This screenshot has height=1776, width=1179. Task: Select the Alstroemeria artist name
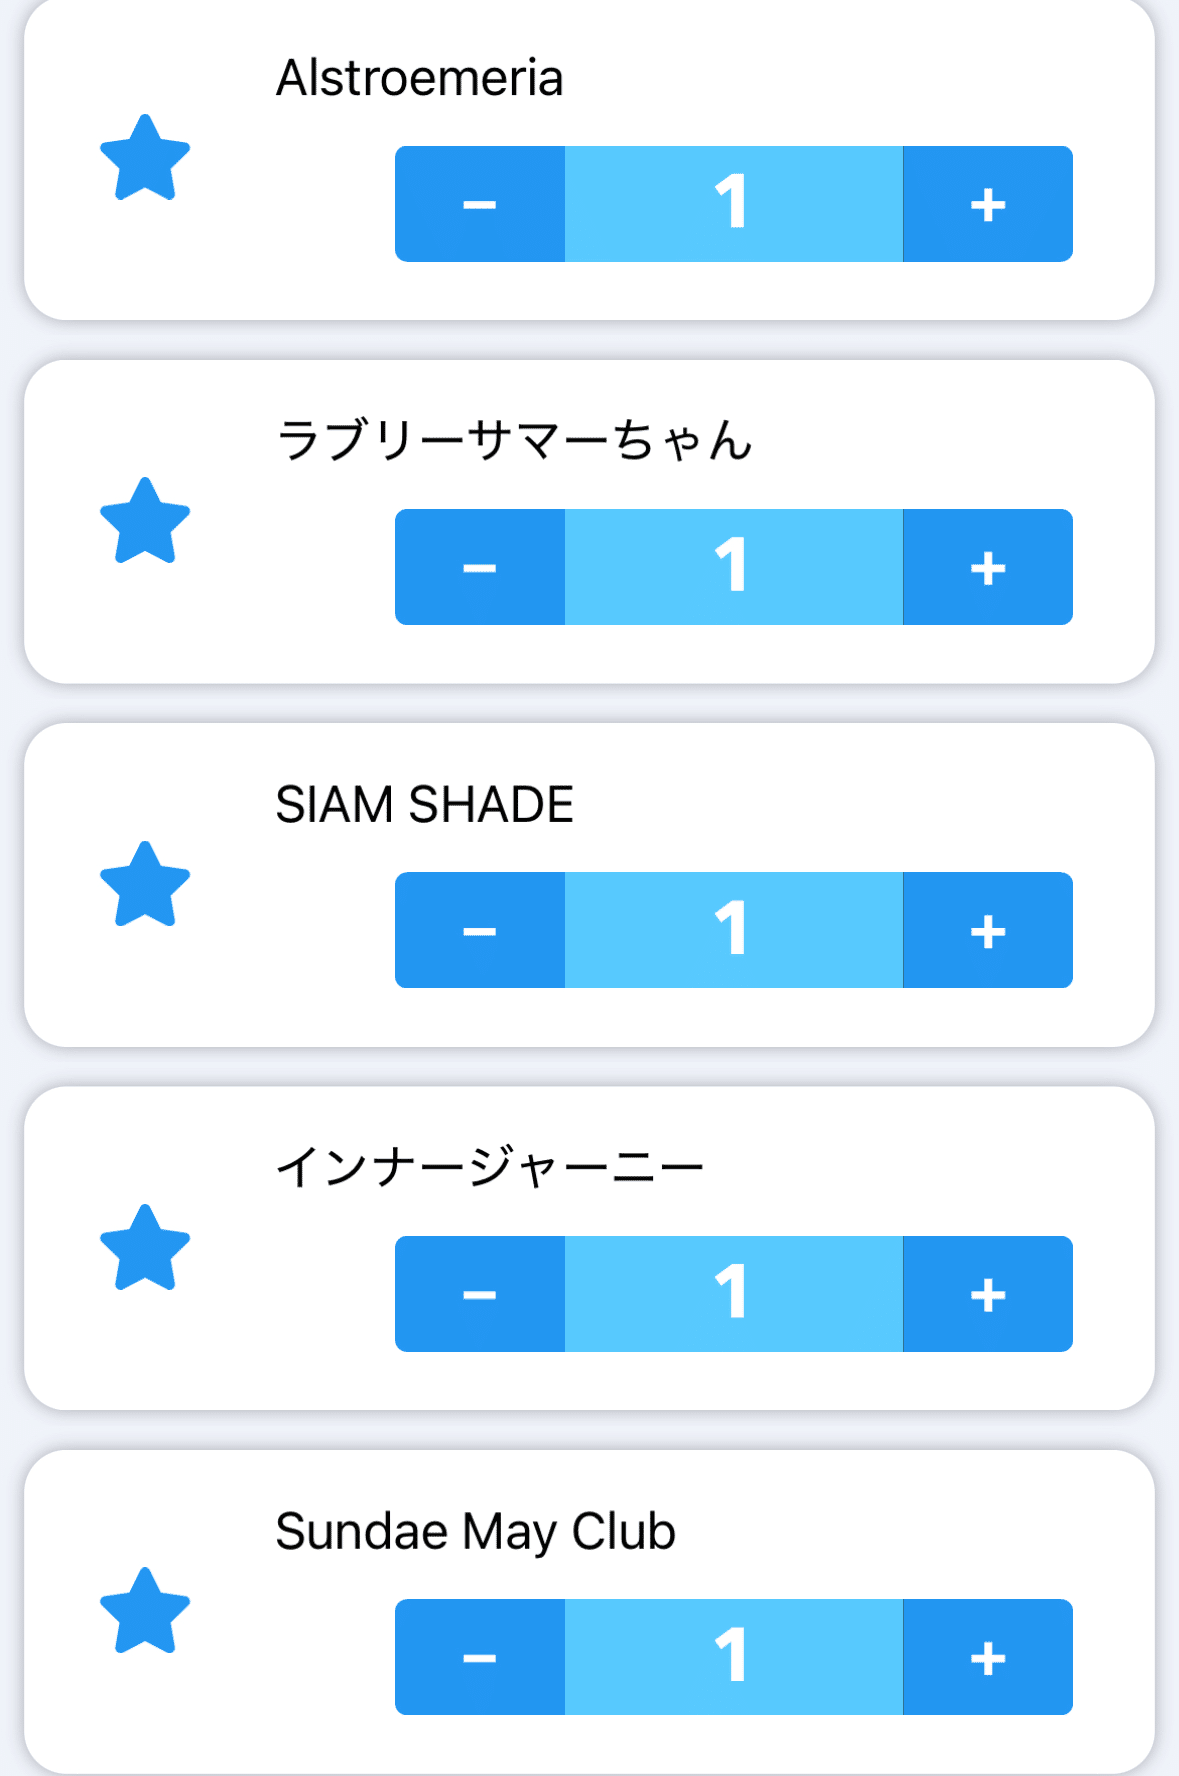pyautogui.click(x=419, y=78)
